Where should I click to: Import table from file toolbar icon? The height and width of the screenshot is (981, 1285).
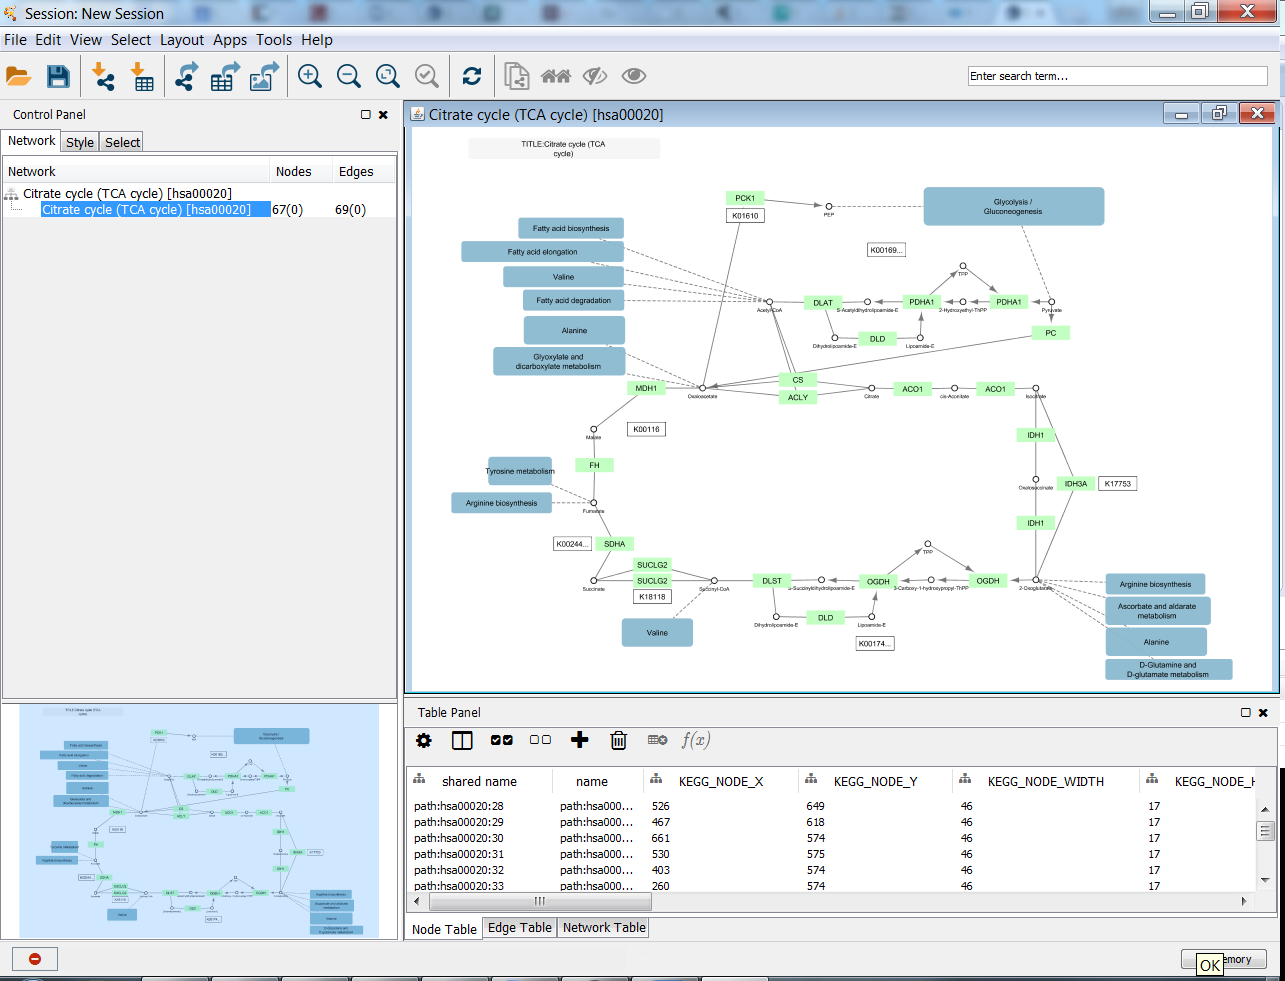142,76
